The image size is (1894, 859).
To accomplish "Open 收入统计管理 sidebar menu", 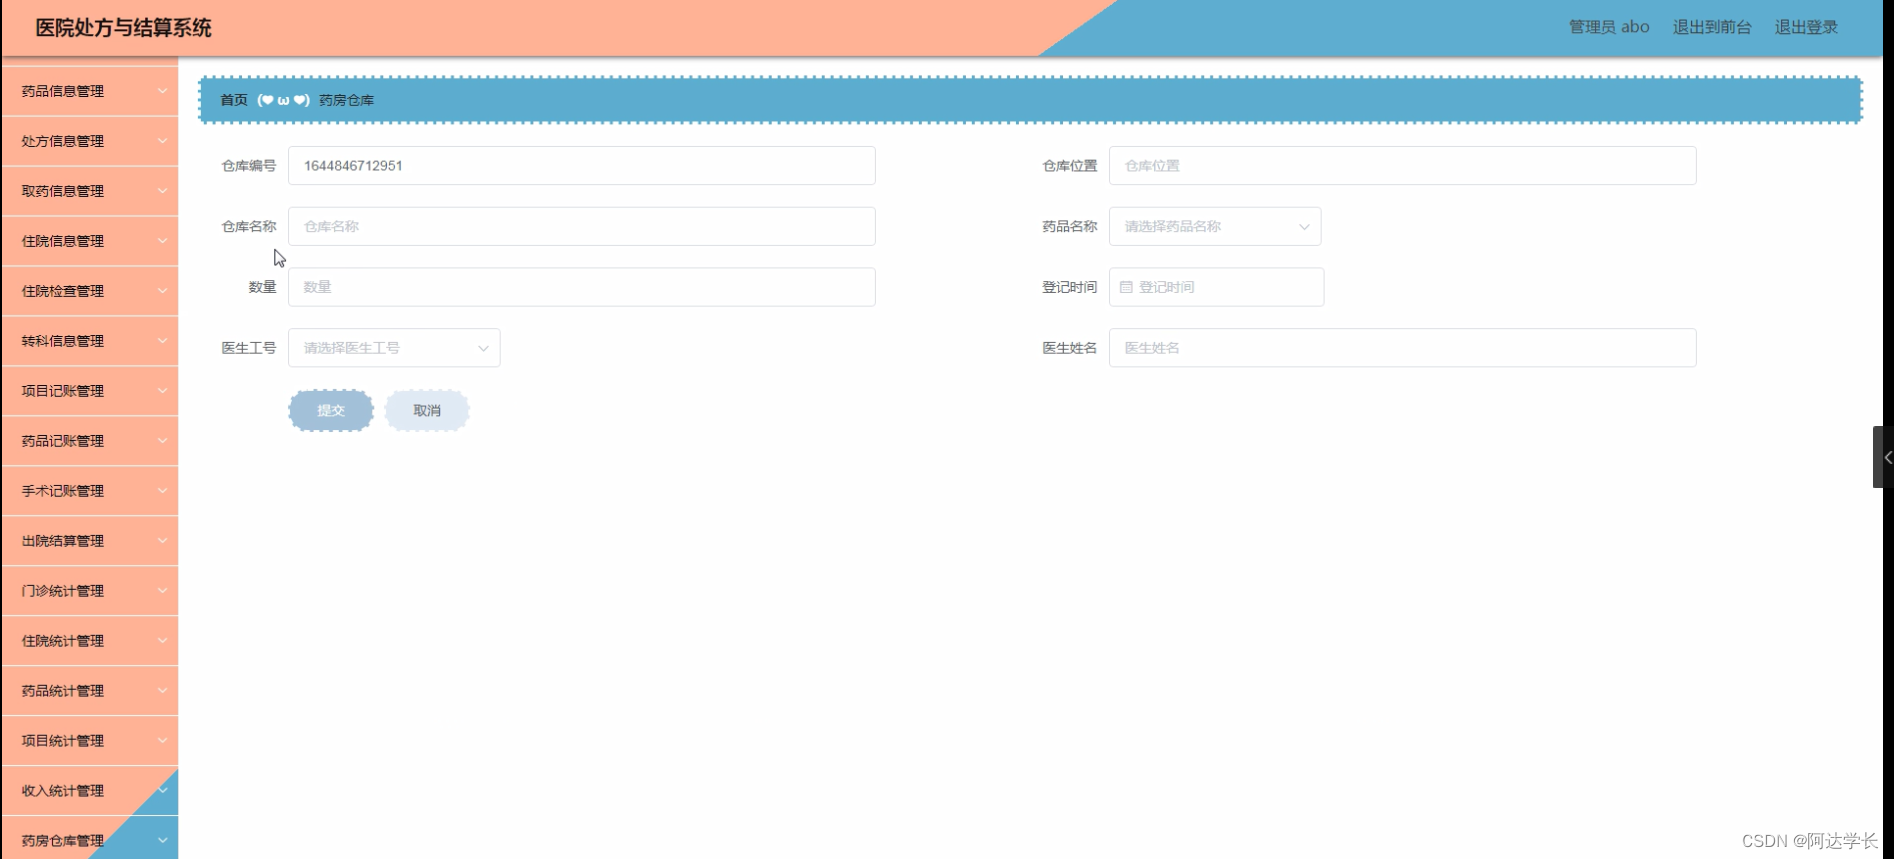I will [x=90, y=791].
